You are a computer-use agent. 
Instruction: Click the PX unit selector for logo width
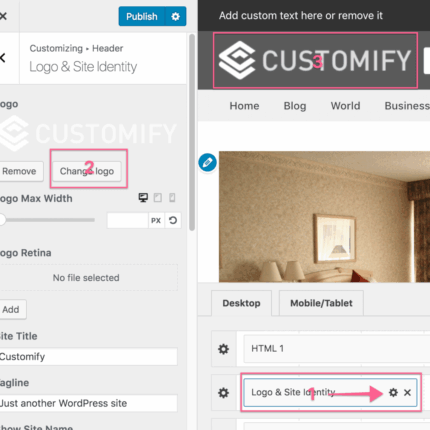pyautogui.click(x=156, y=220)
